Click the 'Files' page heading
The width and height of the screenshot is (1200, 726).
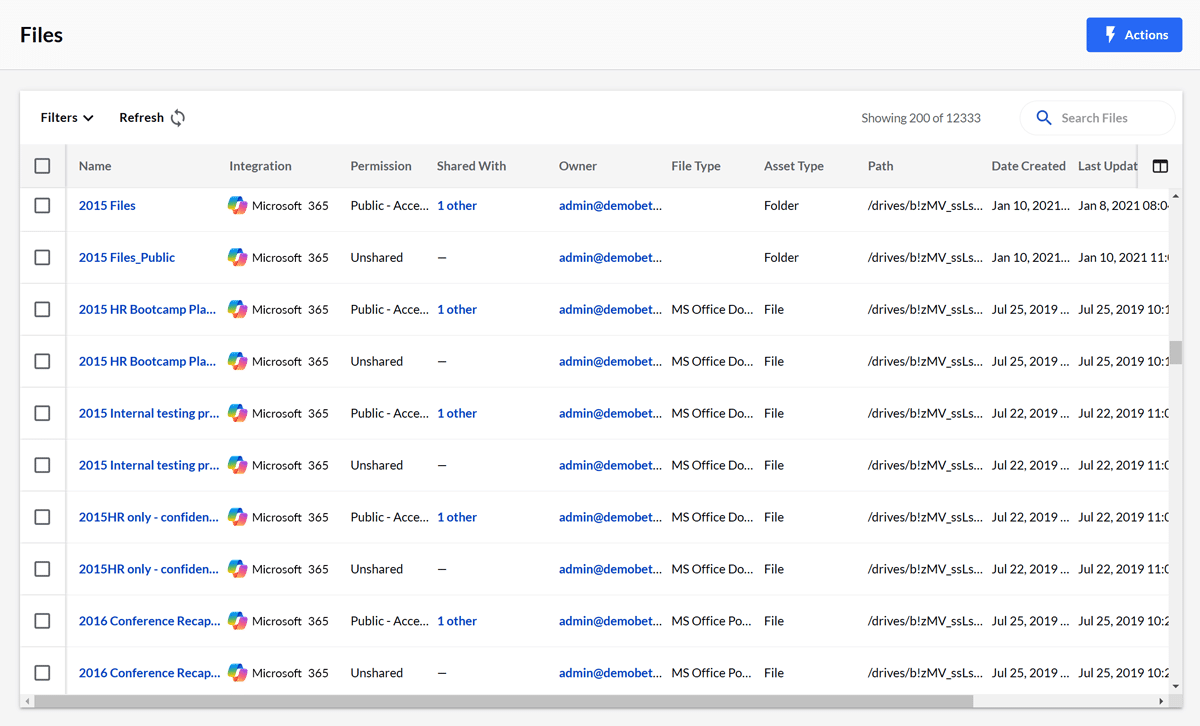click(41, 35)
